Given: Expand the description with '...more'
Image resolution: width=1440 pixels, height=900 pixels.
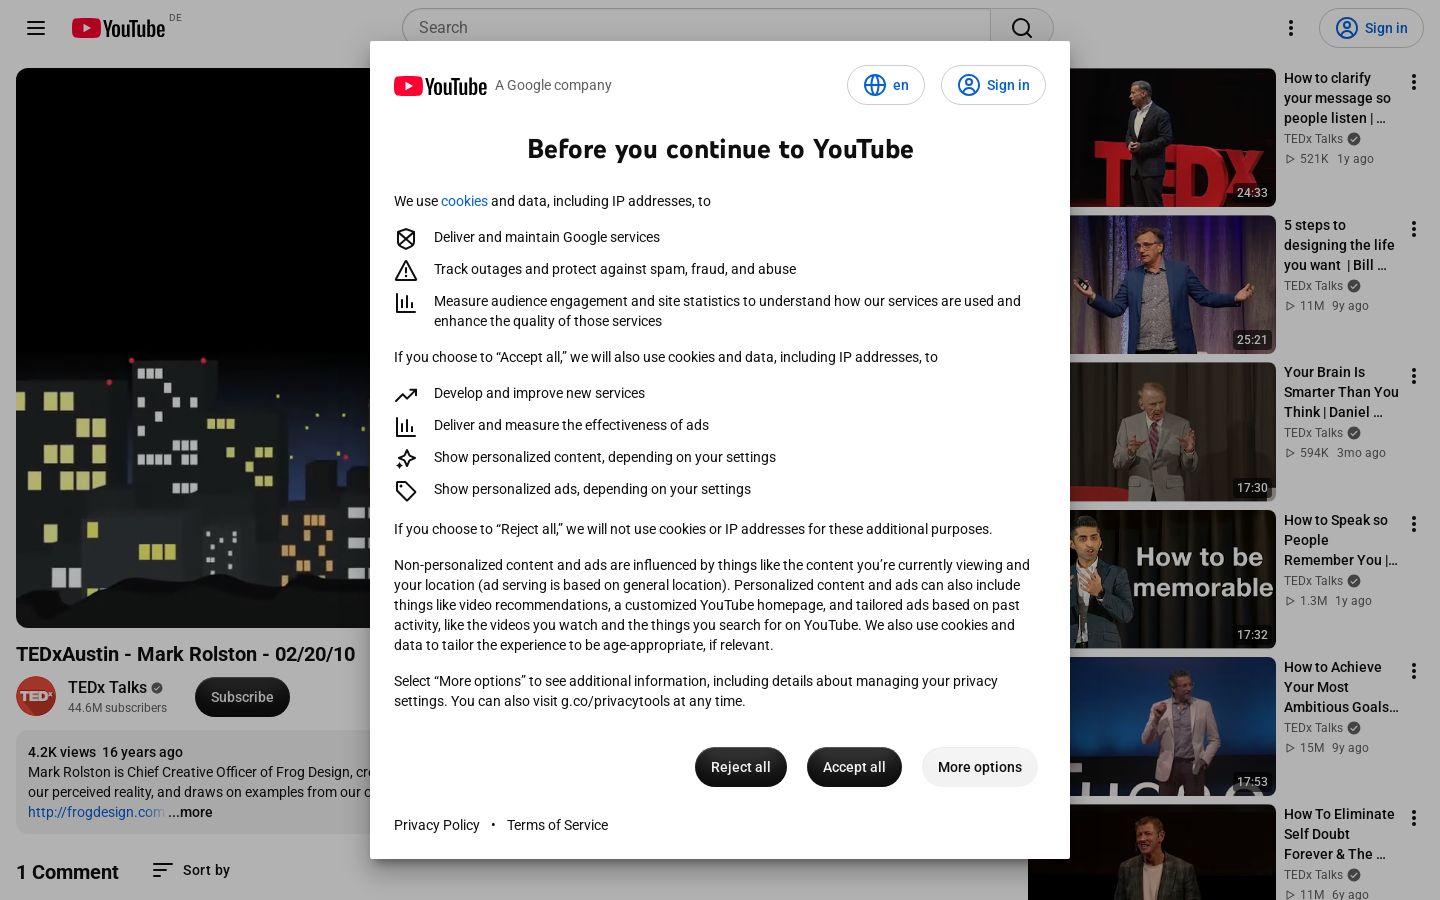Looking at the screenshot, I should (190, 812).
